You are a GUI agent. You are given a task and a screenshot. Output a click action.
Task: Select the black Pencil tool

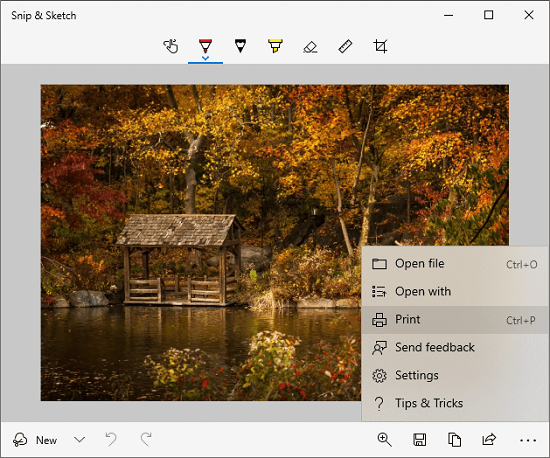[240, 46]
